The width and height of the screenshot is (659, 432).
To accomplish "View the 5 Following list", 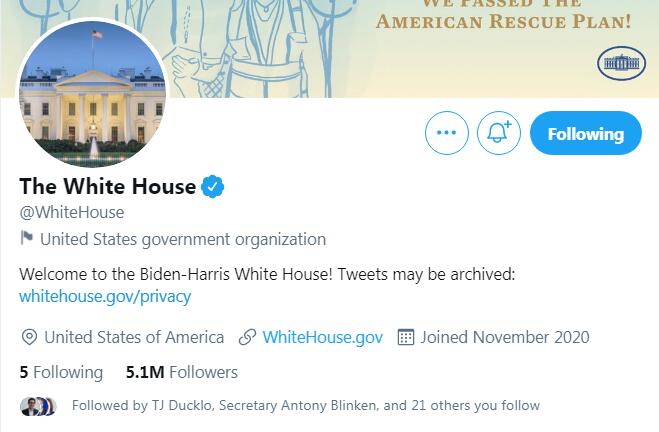I will tap(61, 372).
